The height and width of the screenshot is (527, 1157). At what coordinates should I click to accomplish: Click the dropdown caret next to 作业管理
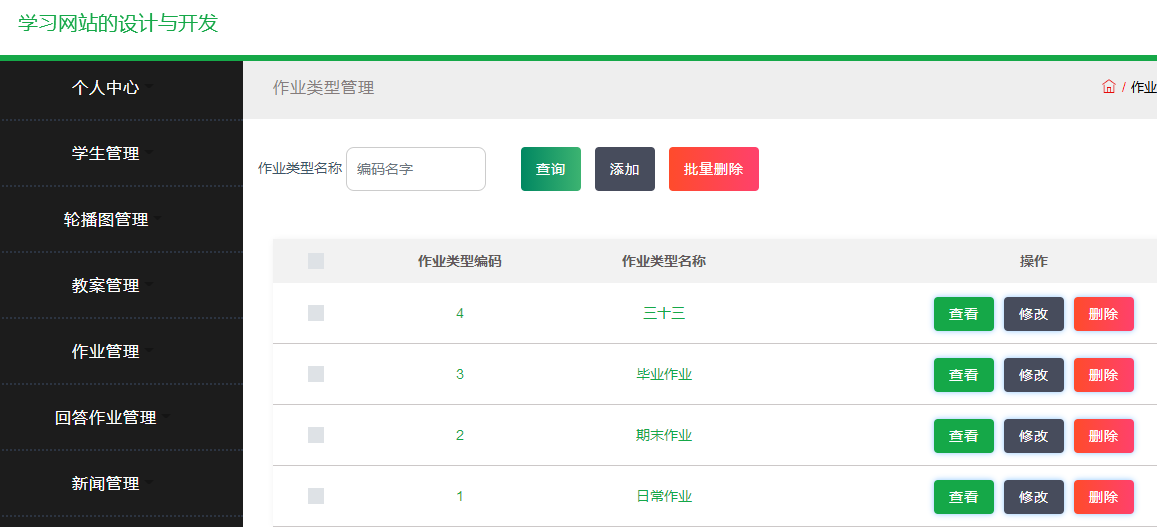coord(149,350)
